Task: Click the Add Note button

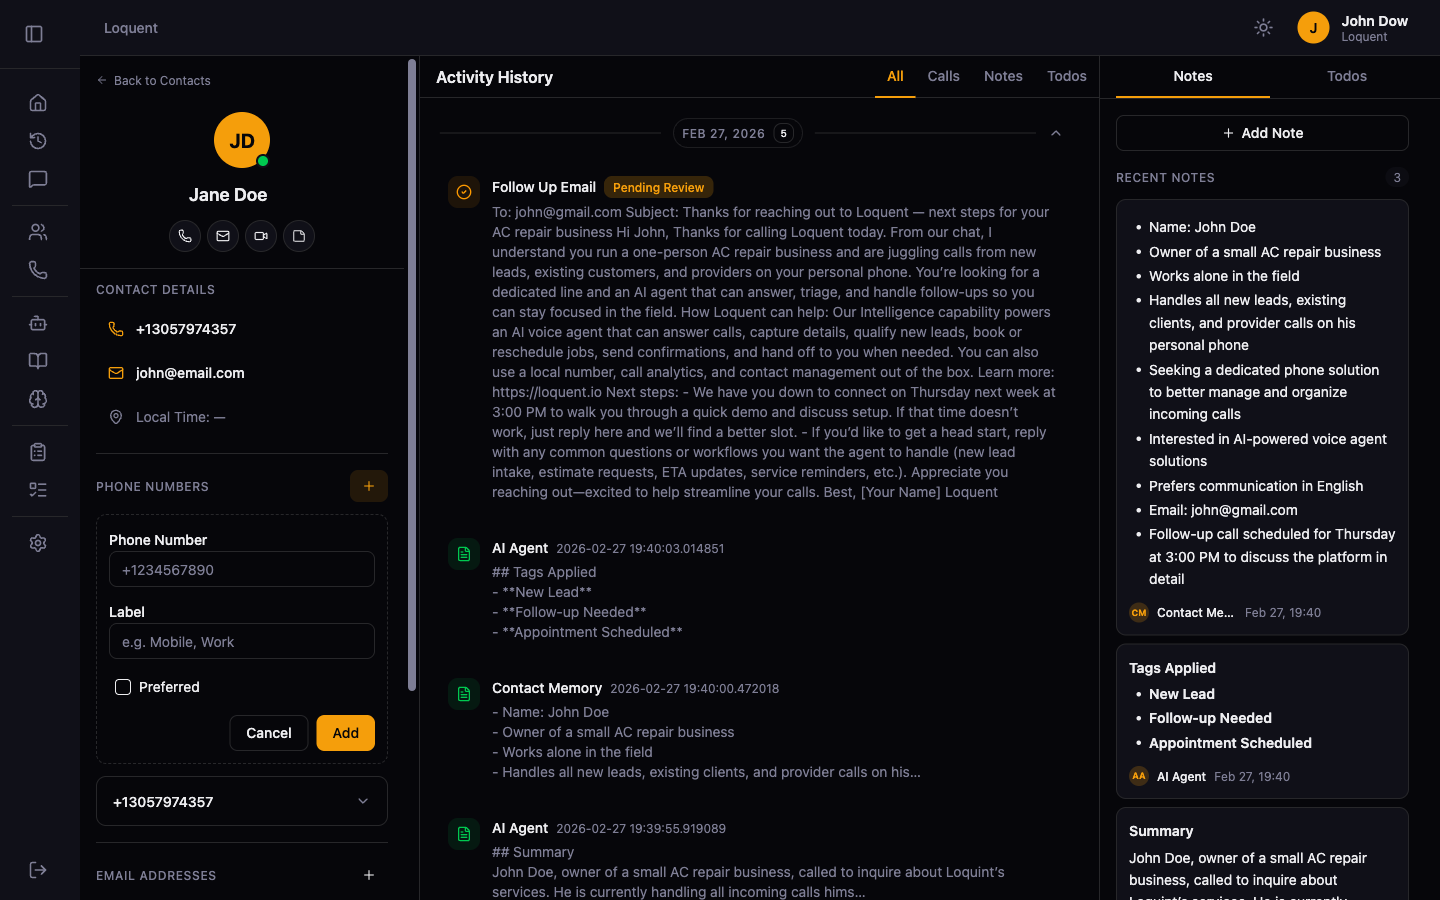Action: tap(1262, 133)
